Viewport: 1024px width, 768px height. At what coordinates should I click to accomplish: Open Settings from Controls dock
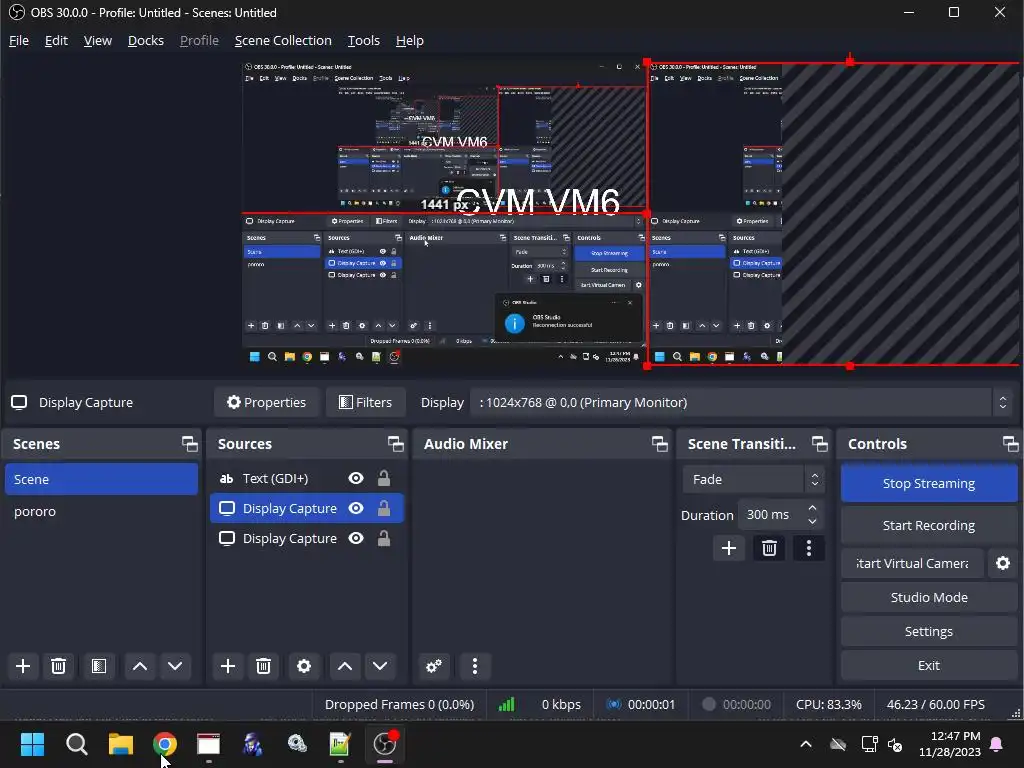929,631
